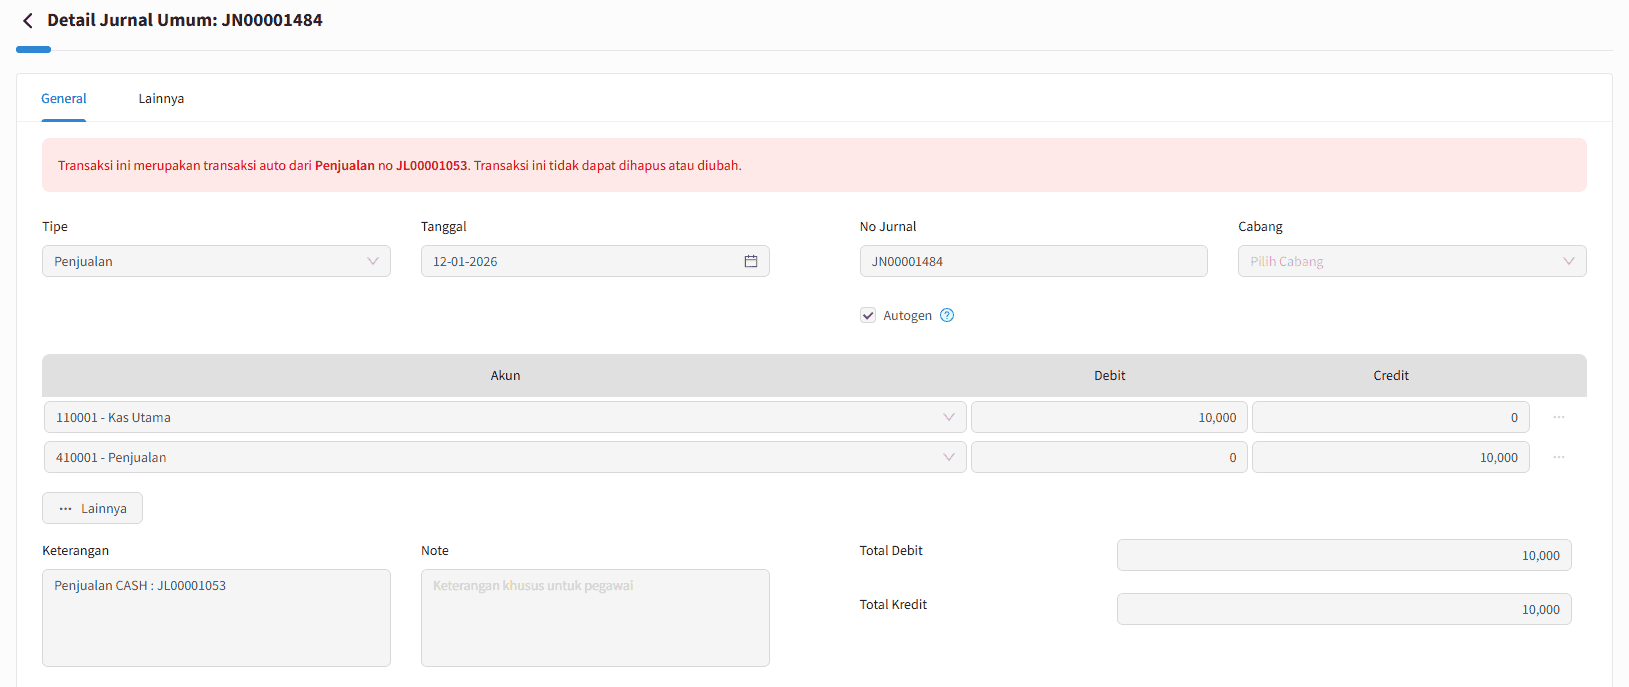Expand the 410001 - Penjualan account dropdown
This screenshot has width=1629, height=687.
(x=505, y=457)
